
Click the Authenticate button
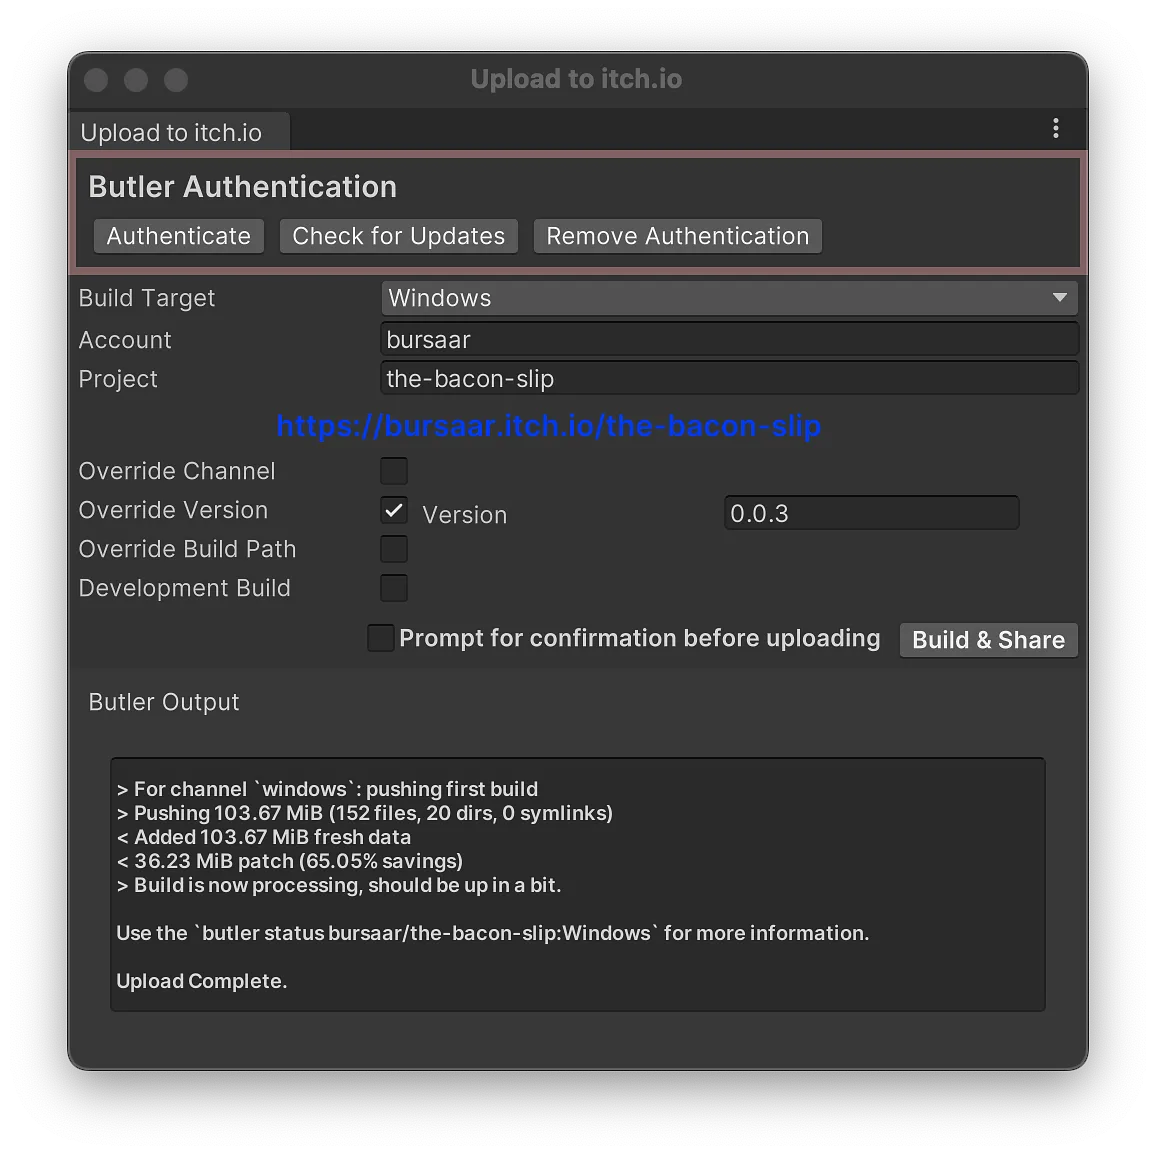179,236
